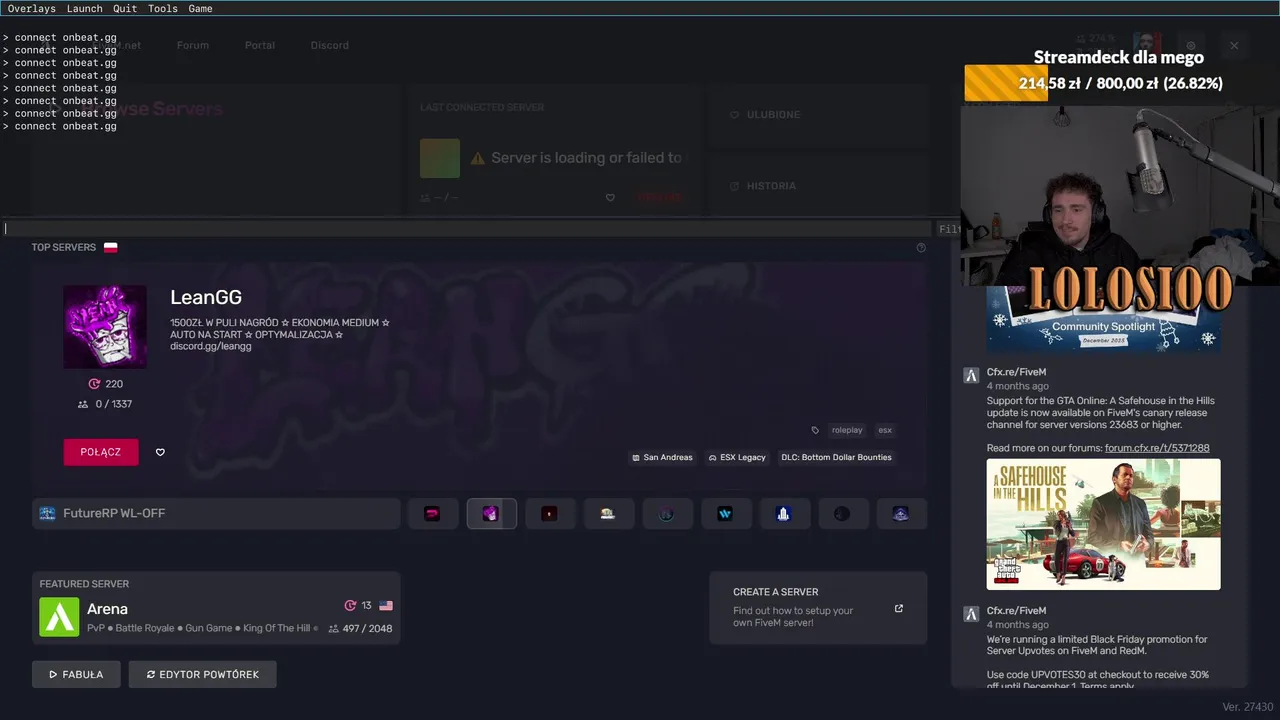The image size is (1280, 720).
Task: Select the esx tag
Action: 885,430
